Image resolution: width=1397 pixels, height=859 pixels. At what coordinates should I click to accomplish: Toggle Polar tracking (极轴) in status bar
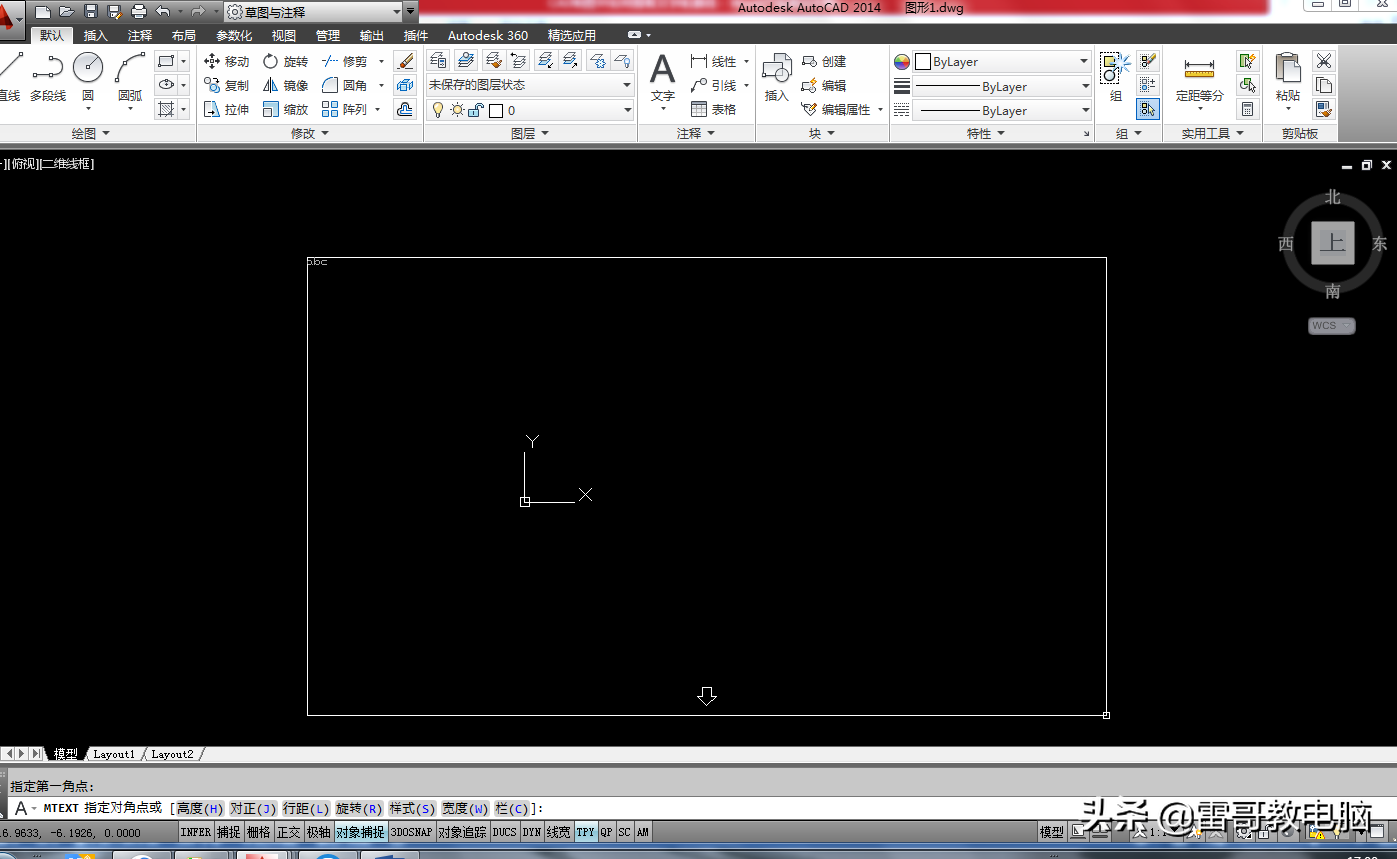pos(319,832)
